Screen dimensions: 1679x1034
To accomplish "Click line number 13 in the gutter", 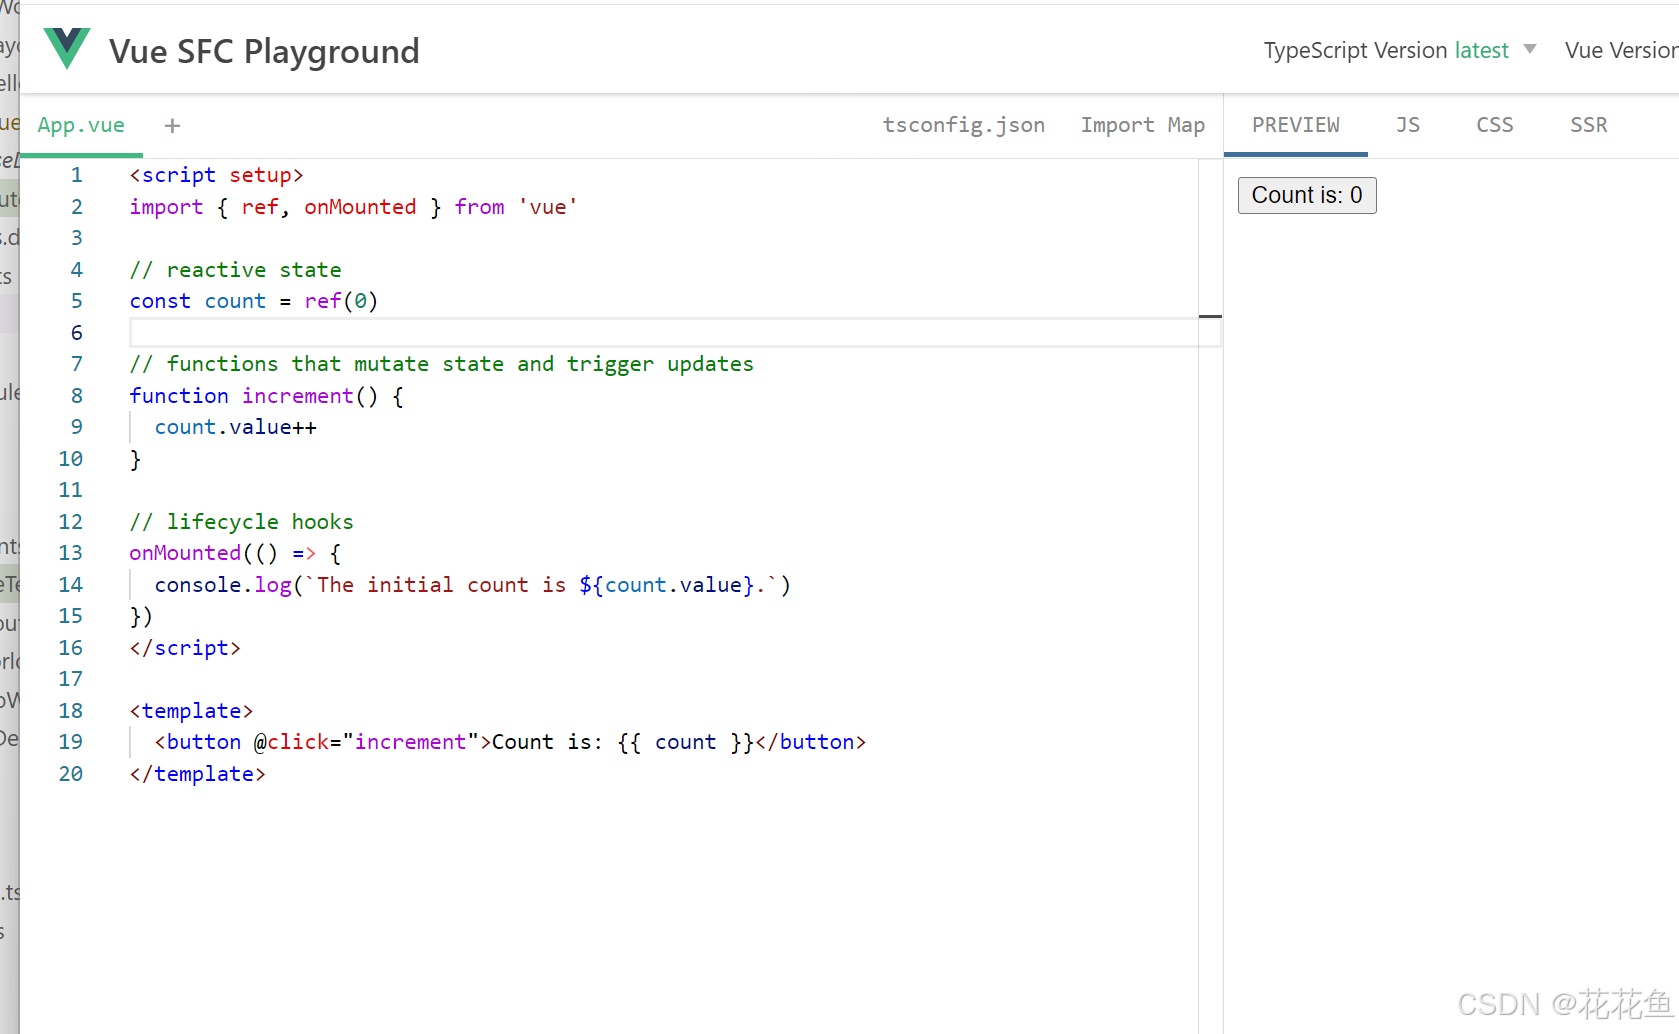I will (x=71, y=553).
